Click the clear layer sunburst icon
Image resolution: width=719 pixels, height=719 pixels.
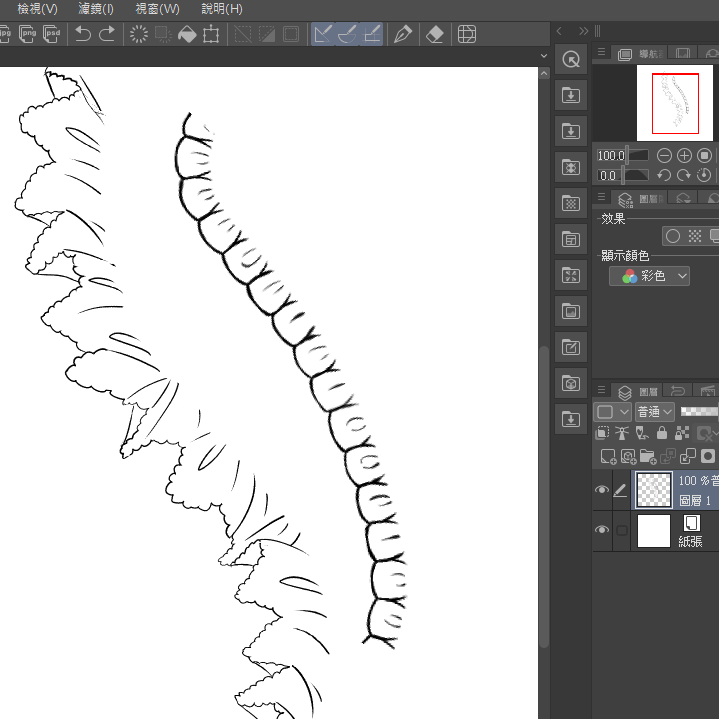[138, 34]
